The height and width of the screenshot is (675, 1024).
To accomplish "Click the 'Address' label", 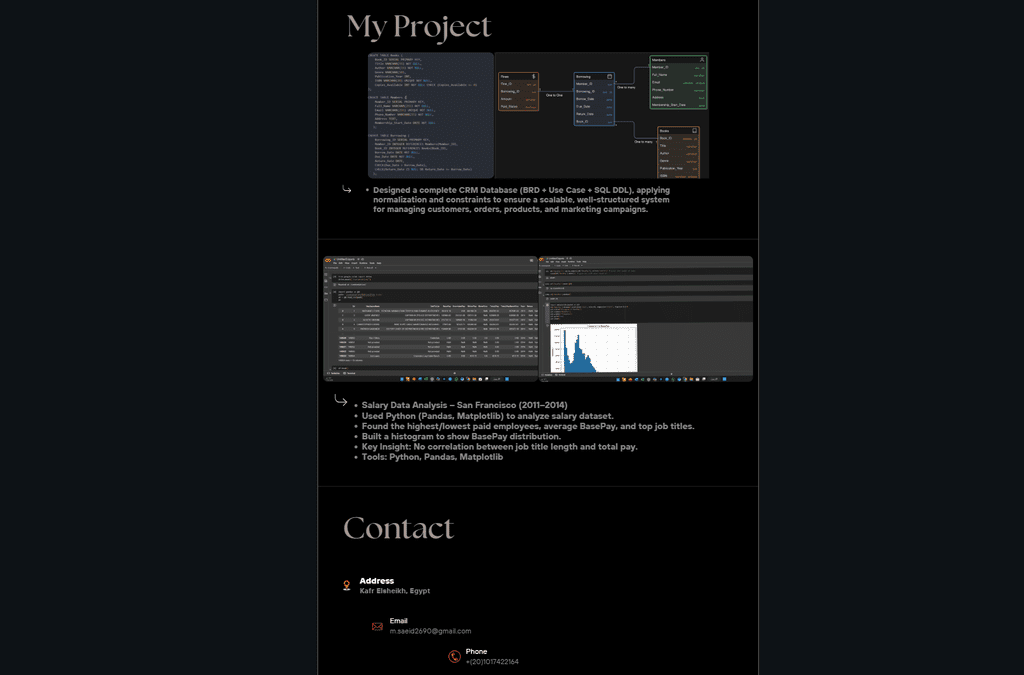I will pyautogui.click(x=377, y=581).
